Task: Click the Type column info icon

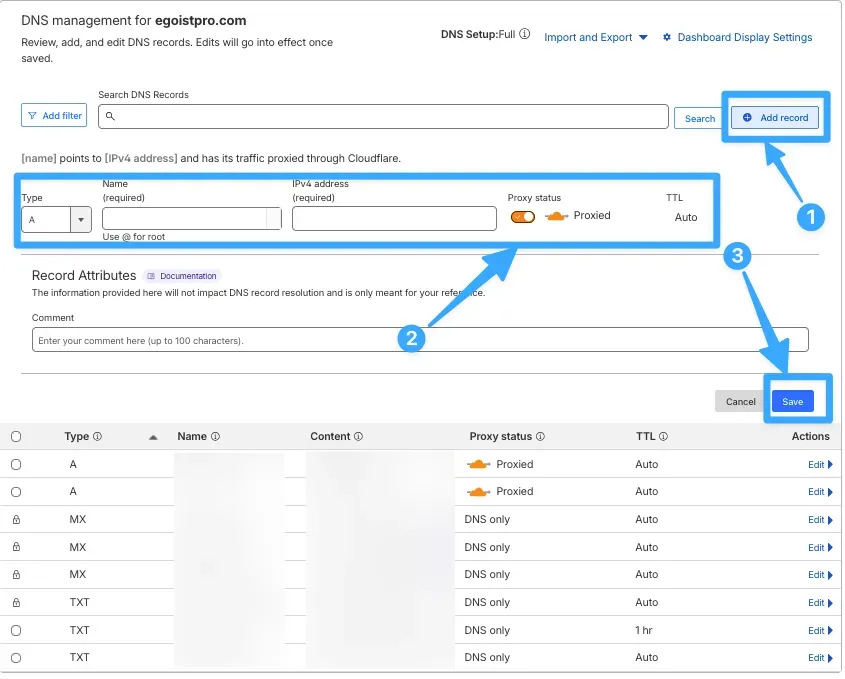Action: 98,437
